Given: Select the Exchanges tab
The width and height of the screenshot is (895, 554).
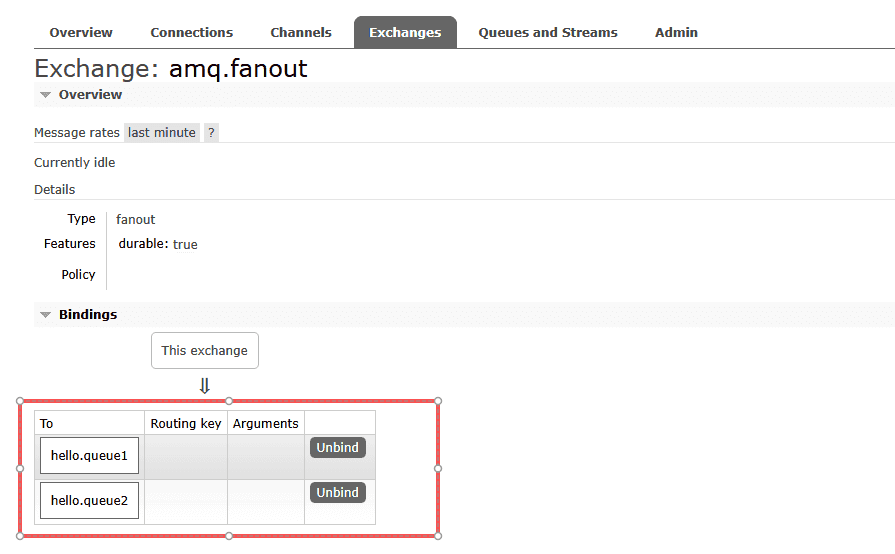Looking at the screenshot, I should pyautogui.click(x=405, y=33).
